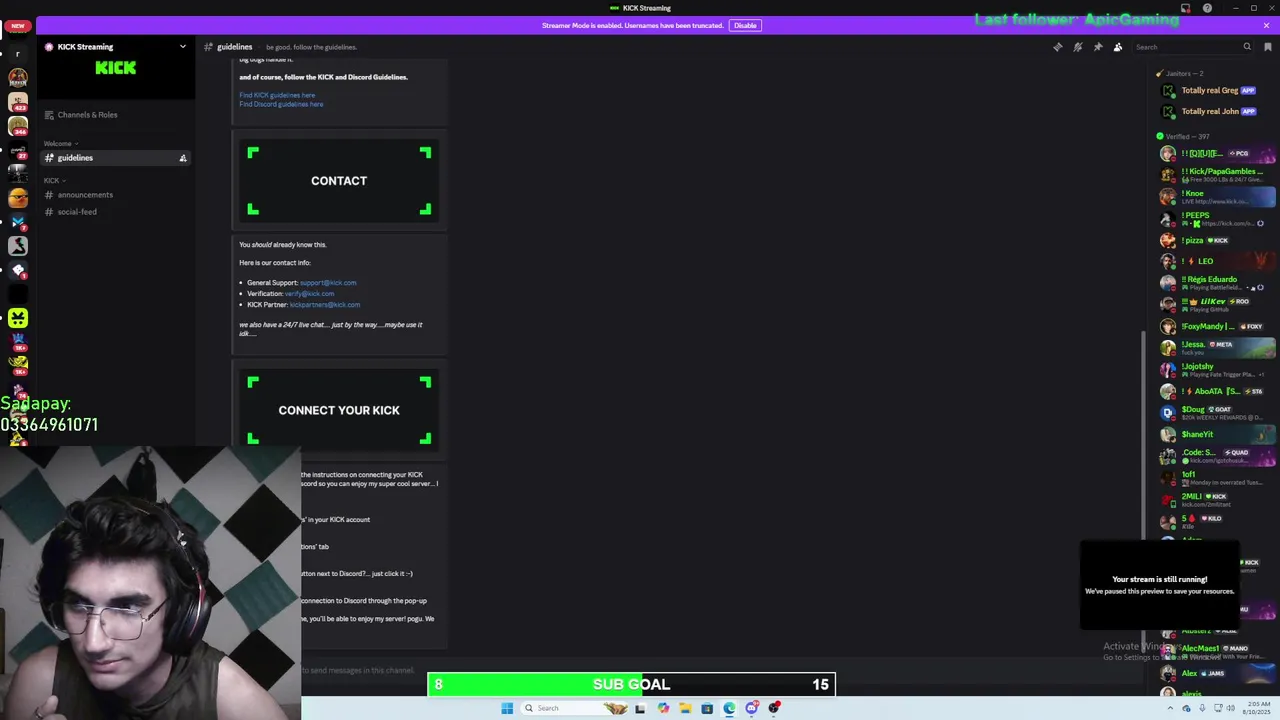
Task: Dismiss the Streamer Mode banner with X
Action: [1266, 25]
